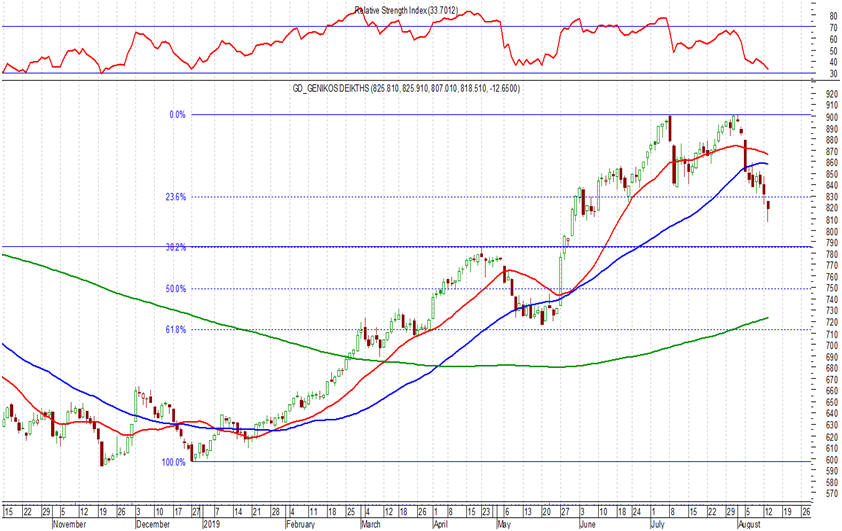
Task: Click the August month label
Action: pyautogui.click(x=751, y=524)
